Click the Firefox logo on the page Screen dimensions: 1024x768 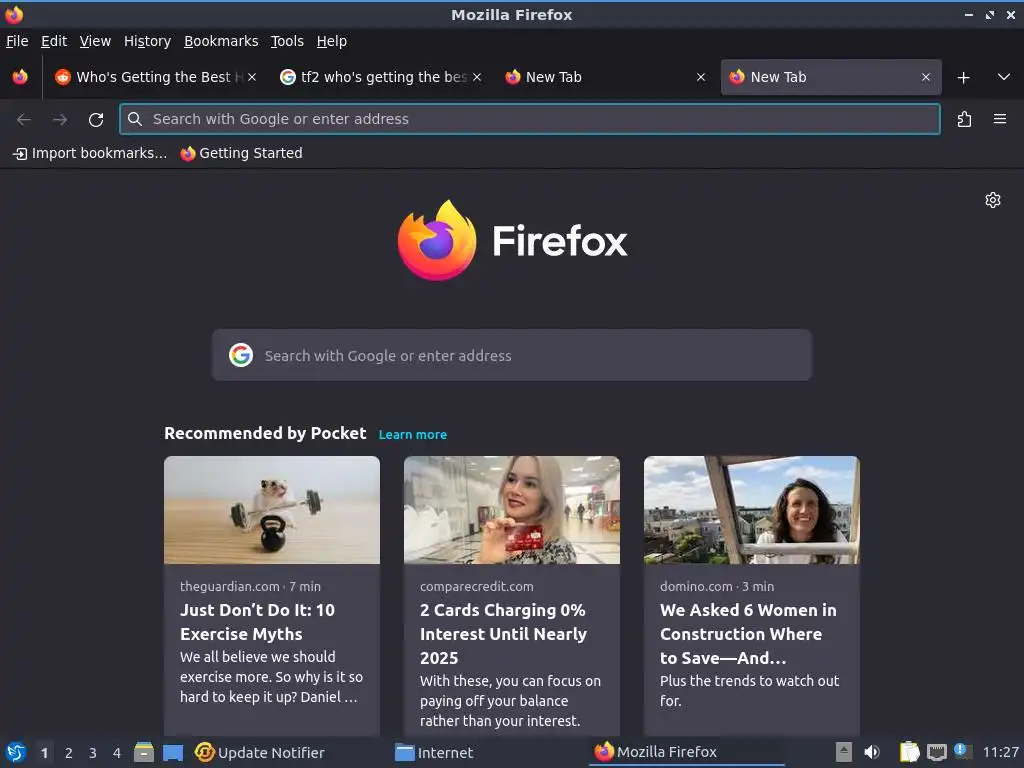[512, 241]
